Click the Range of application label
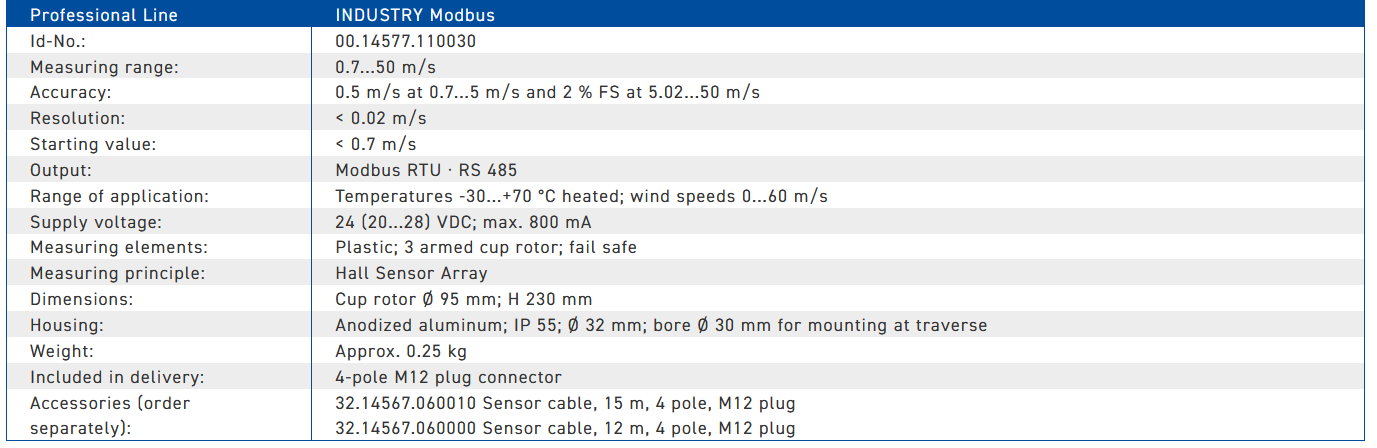Screen dimensions: 1377x448 119,196
